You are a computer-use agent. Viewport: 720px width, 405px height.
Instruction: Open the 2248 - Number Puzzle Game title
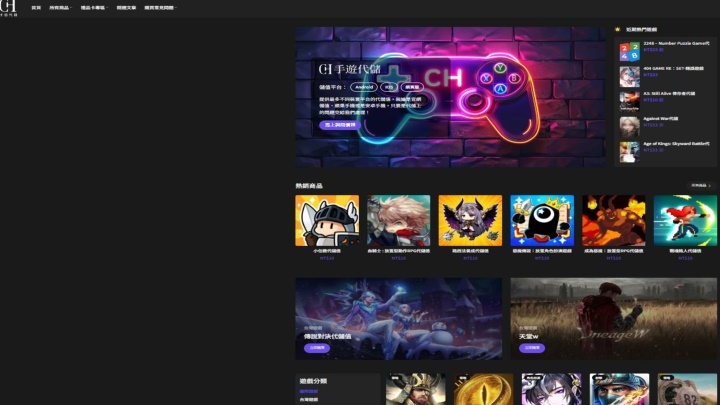pyautogui.click(x=676, y=43)
